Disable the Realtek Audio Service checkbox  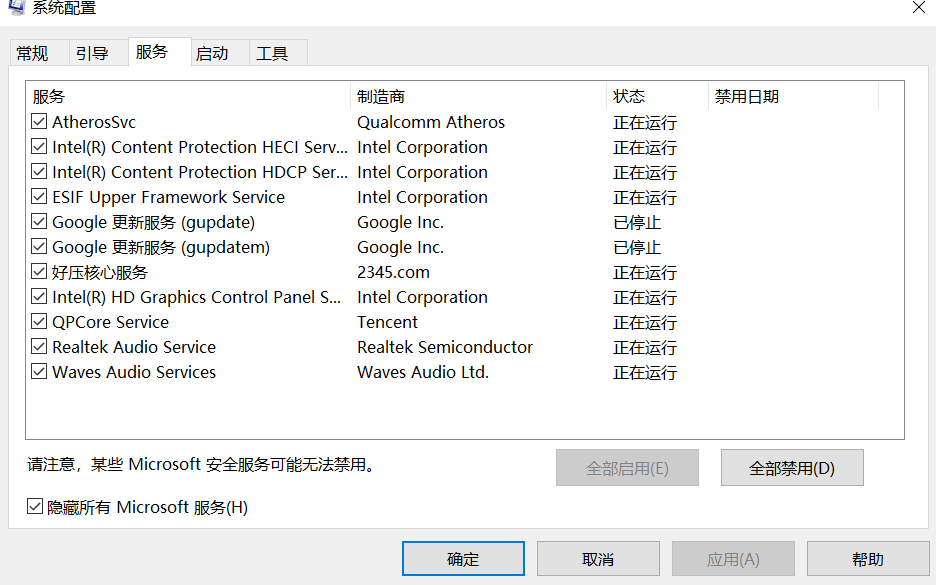(x=39, y=347)
